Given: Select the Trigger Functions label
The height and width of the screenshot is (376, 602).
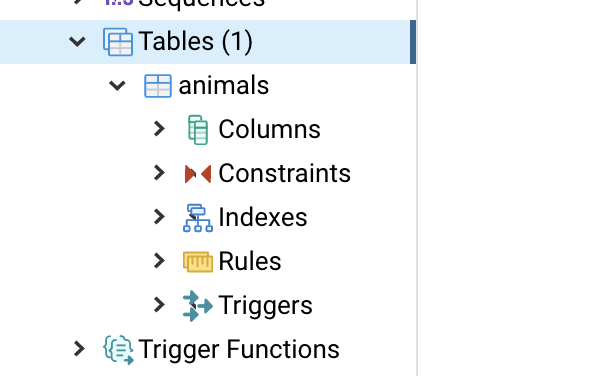Looking at the screenshot, I should pyautogui.click(x=239, y=350).
